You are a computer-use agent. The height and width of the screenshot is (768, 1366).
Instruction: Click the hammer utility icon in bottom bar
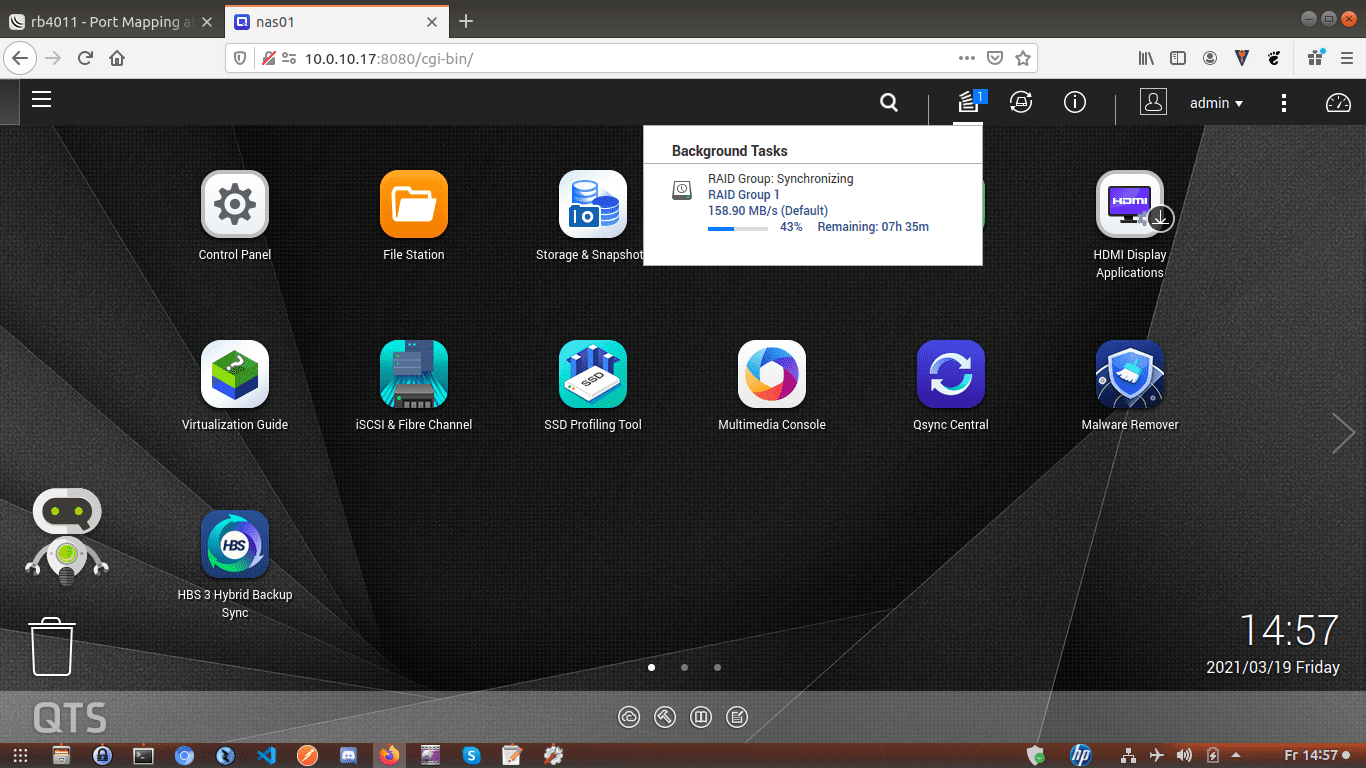click(665, 717)
